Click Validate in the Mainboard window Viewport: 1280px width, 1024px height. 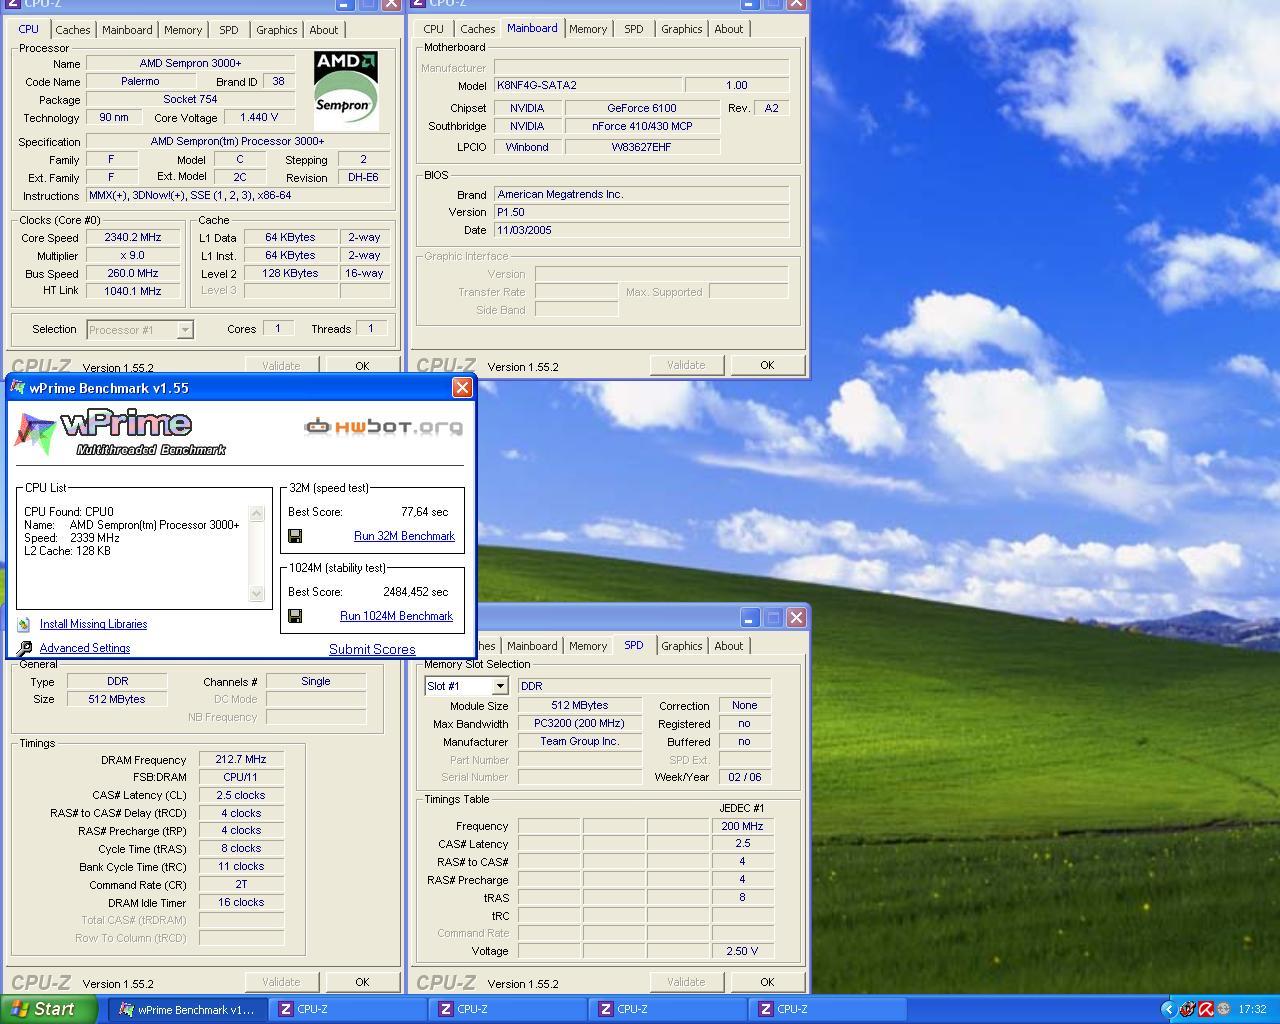click(x=686, y=365)
